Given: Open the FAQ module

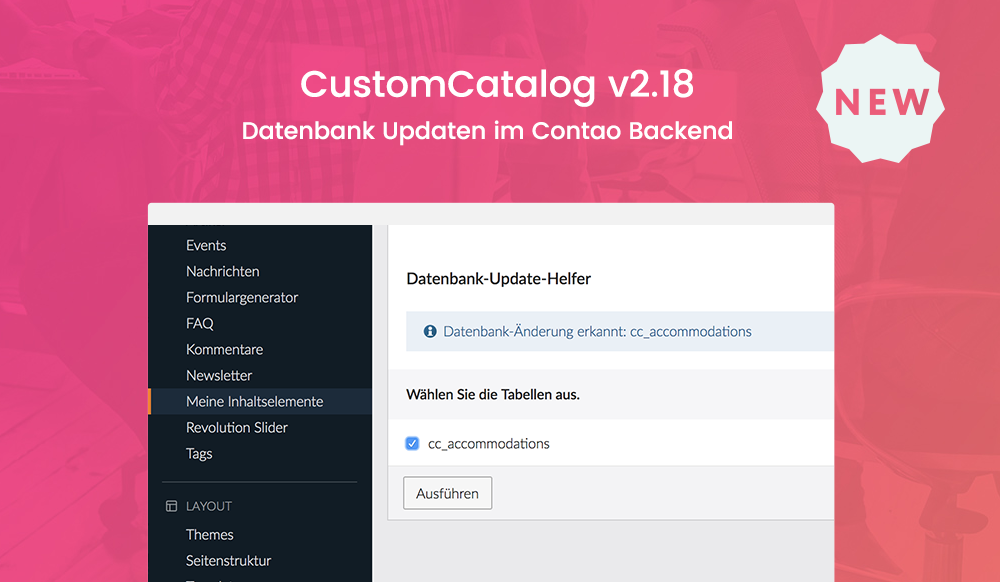Looking at the screenshot, I should [200, 324].
